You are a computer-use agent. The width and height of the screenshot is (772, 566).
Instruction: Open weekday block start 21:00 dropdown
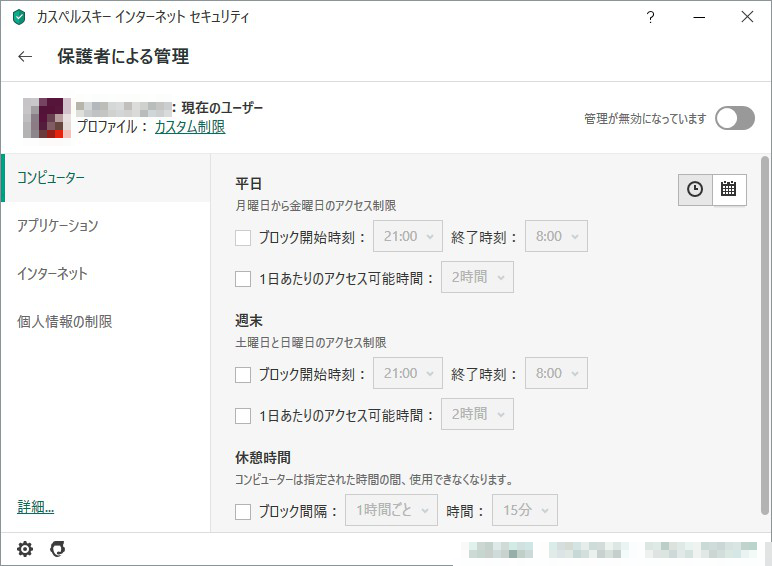408,236
